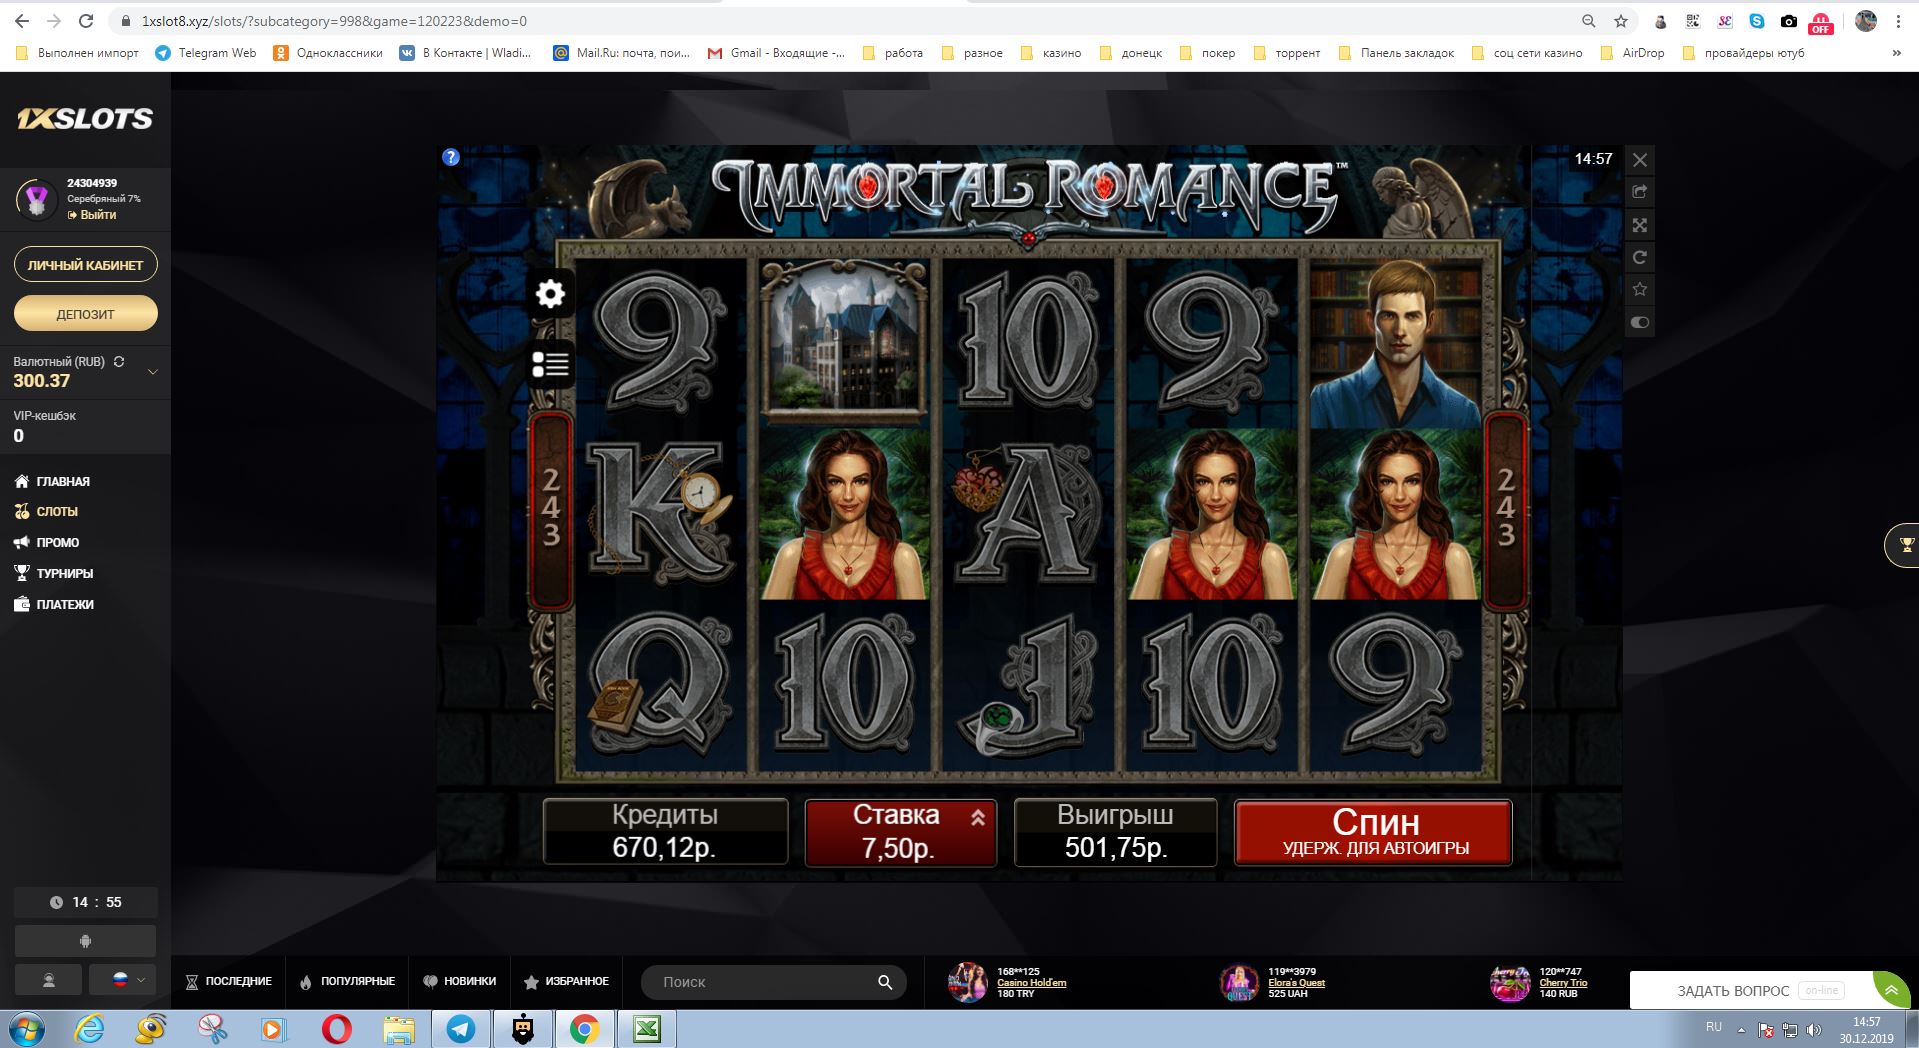Click the Android app button

coord(85,941)
